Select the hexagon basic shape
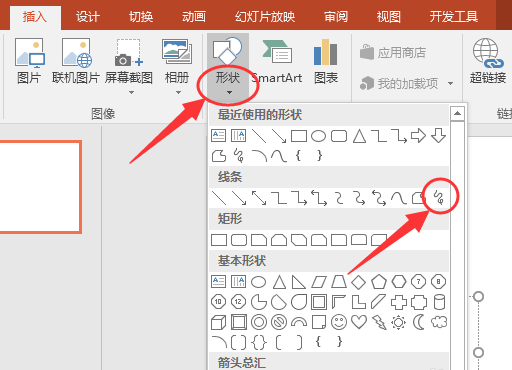Screen dimensions: 512x370 pos(399,282)
